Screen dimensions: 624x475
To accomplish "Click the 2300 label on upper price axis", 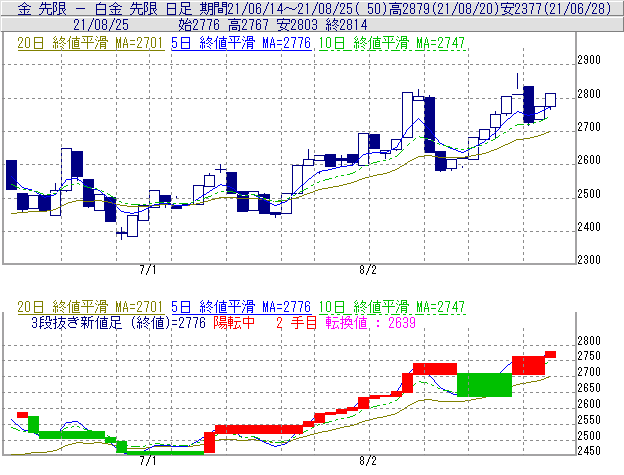I will [589, 260].
